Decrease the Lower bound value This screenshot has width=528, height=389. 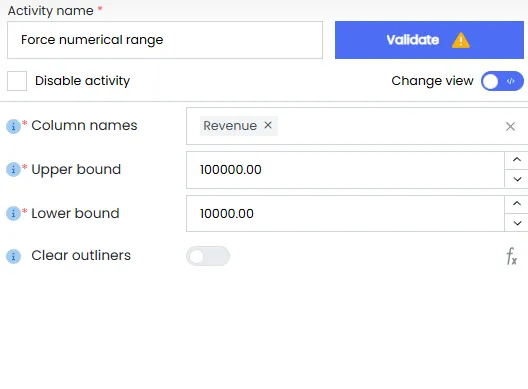[517, 223]
